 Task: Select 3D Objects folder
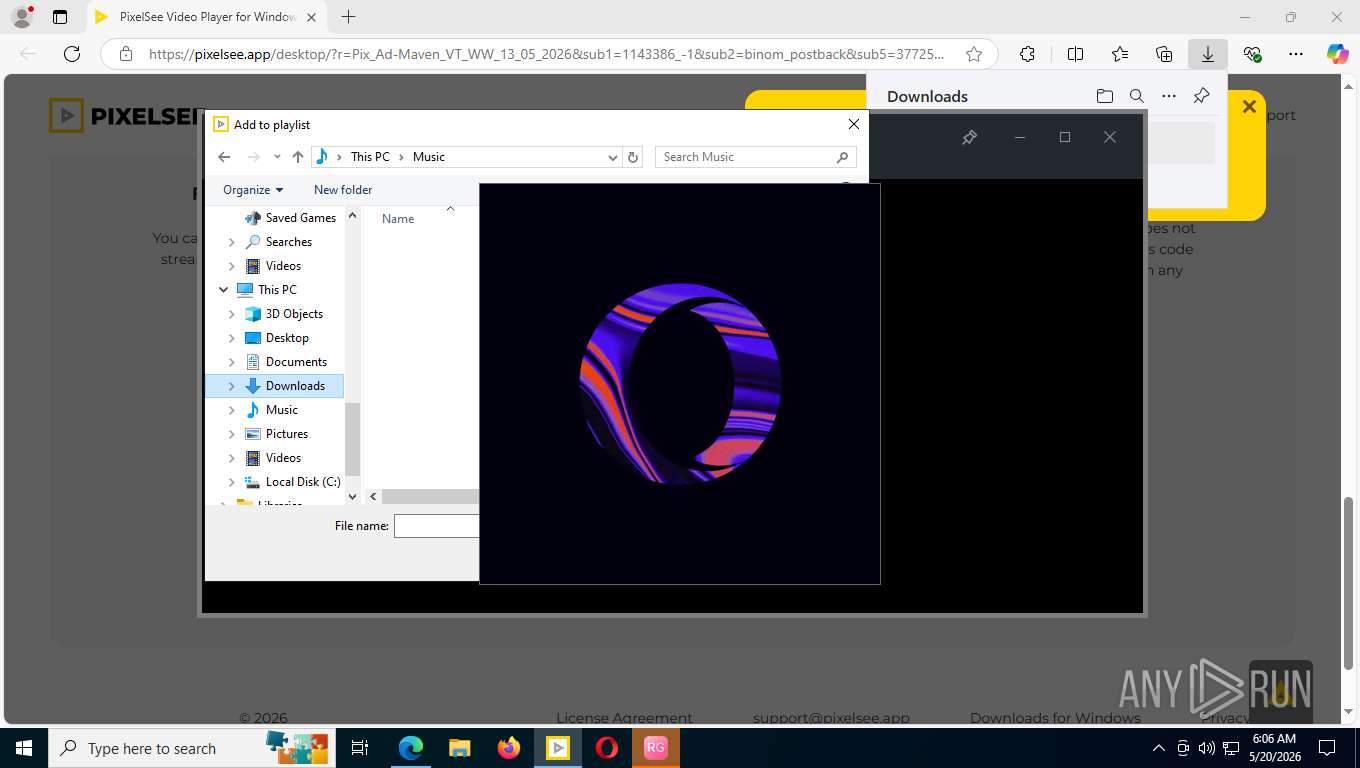(x=284, y=314)
